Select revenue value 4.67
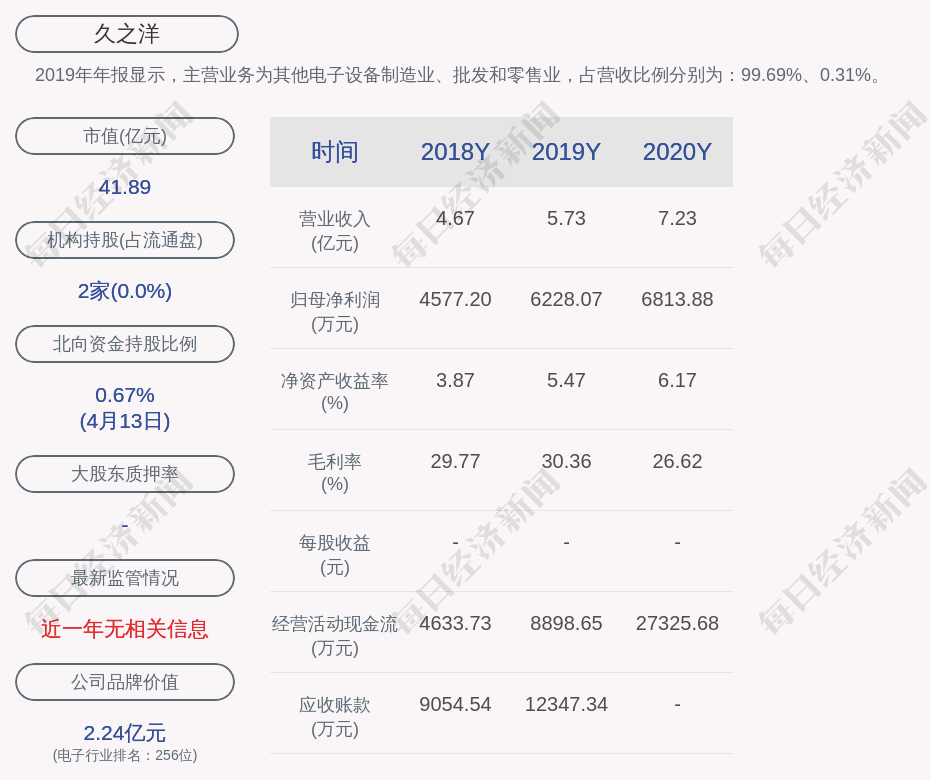Screen dimensions: 930x780 (x=455, y=218)
